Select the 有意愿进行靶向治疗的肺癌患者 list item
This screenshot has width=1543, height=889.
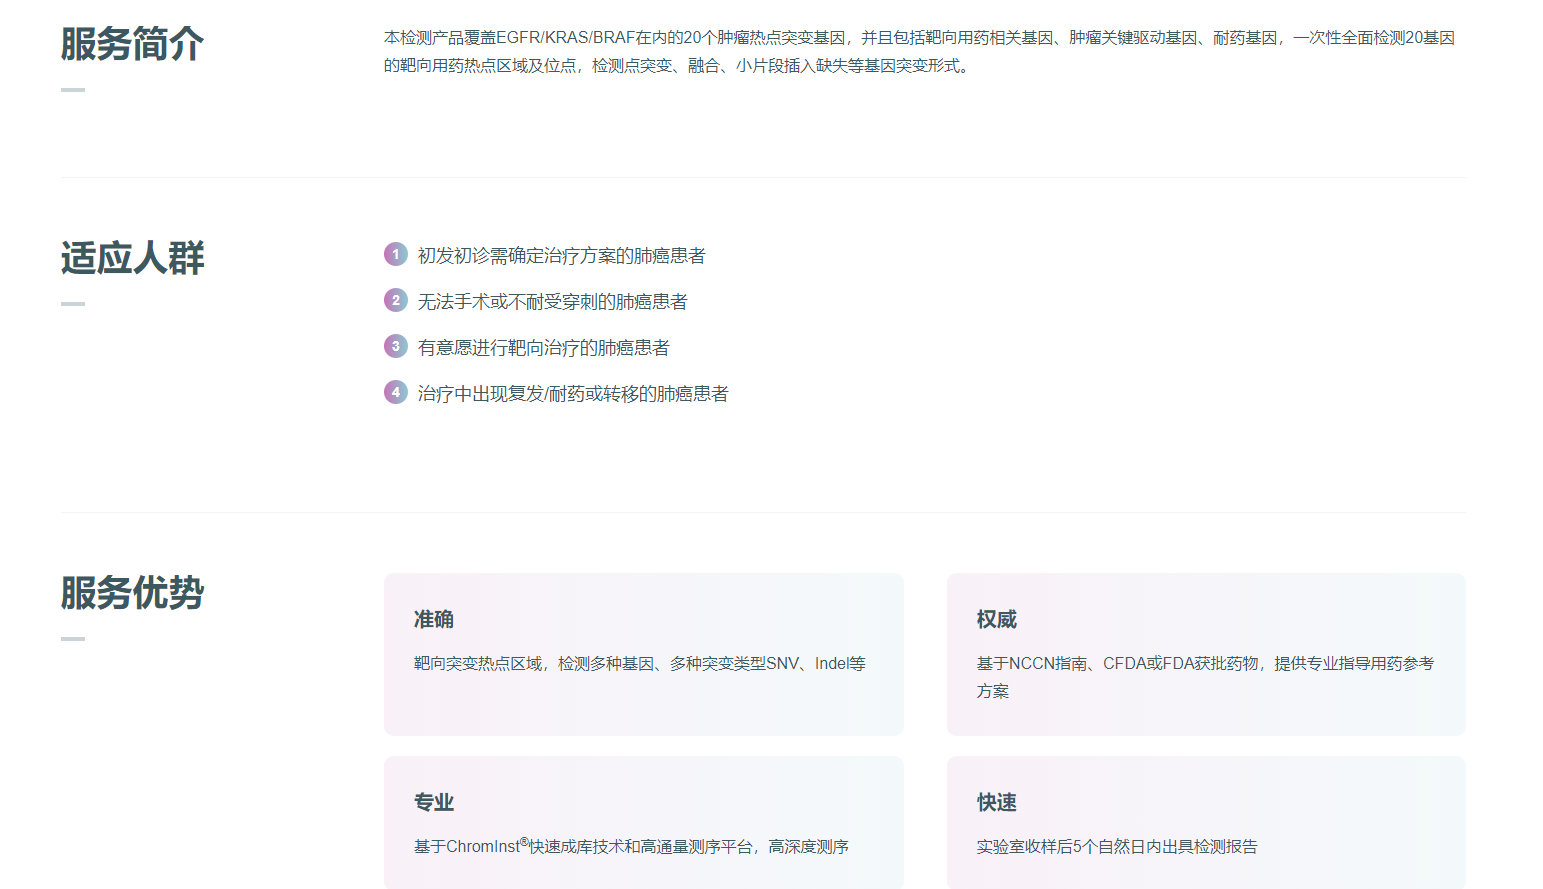point(543,348)
